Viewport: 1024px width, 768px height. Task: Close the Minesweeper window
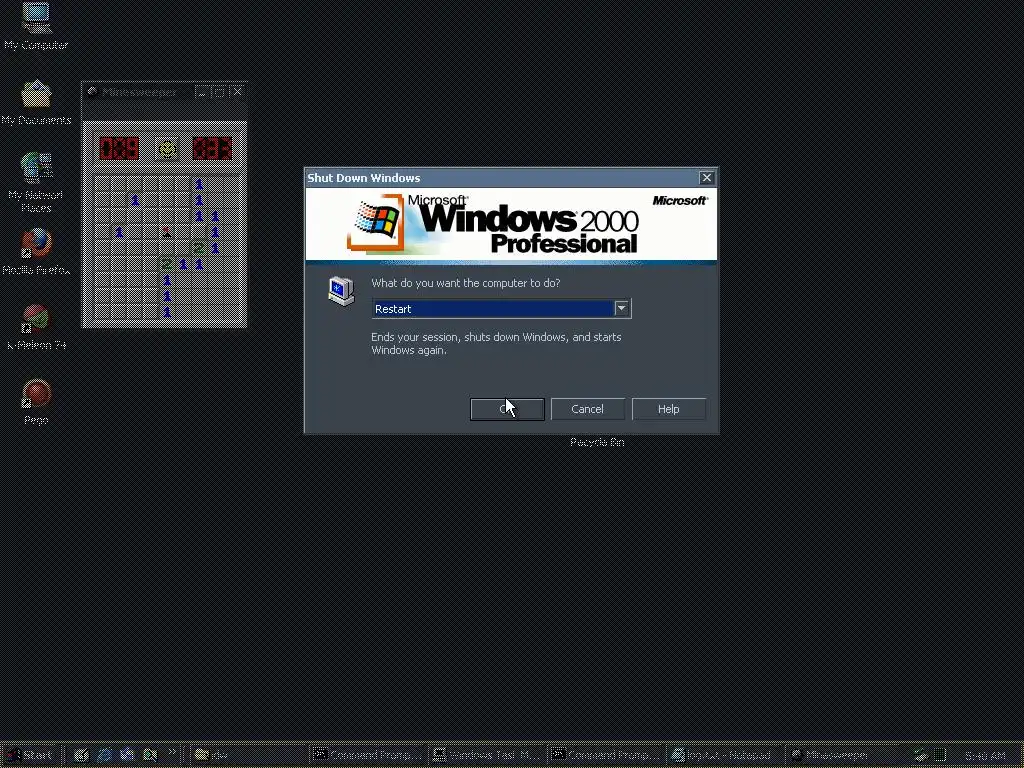(x=237, y=92)
